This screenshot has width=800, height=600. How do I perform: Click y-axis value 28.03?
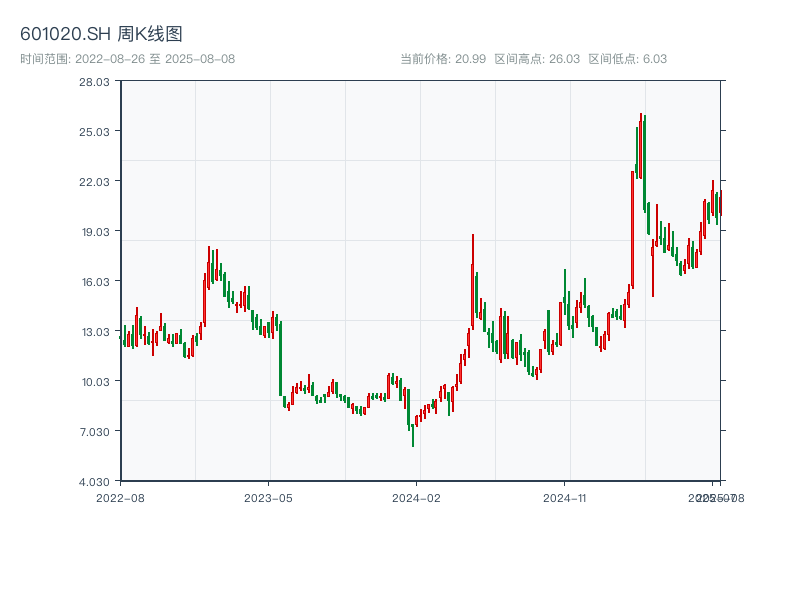[94, 82]
